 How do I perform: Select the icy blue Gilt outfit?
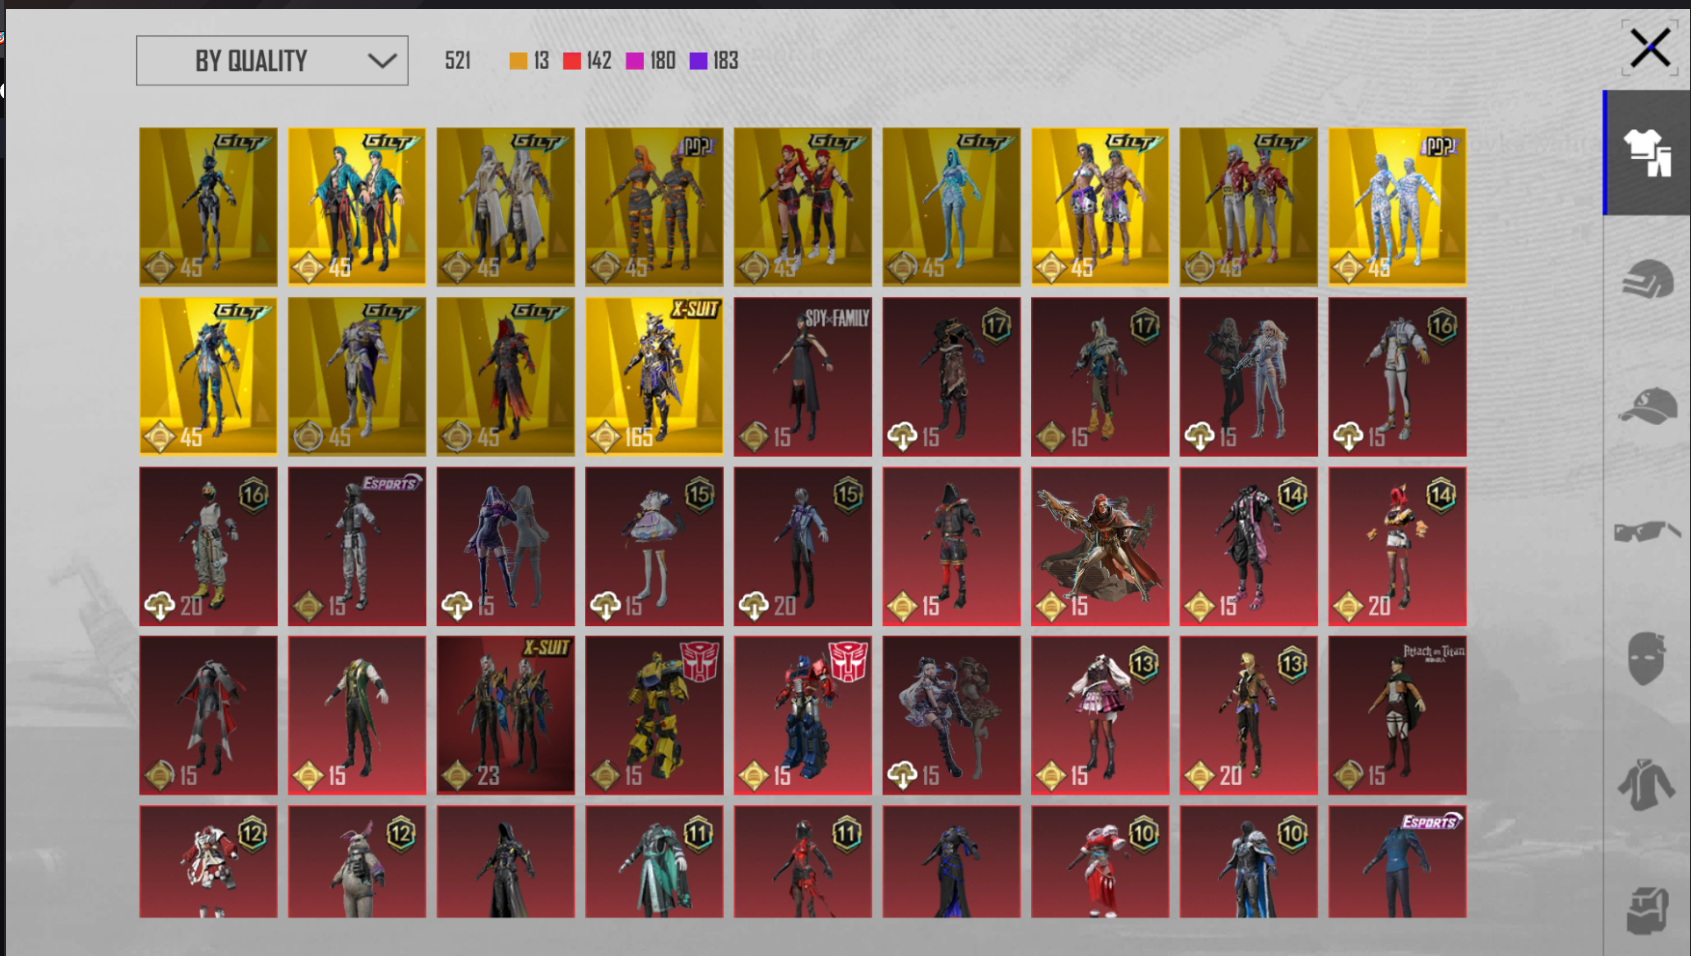[952, 207]
